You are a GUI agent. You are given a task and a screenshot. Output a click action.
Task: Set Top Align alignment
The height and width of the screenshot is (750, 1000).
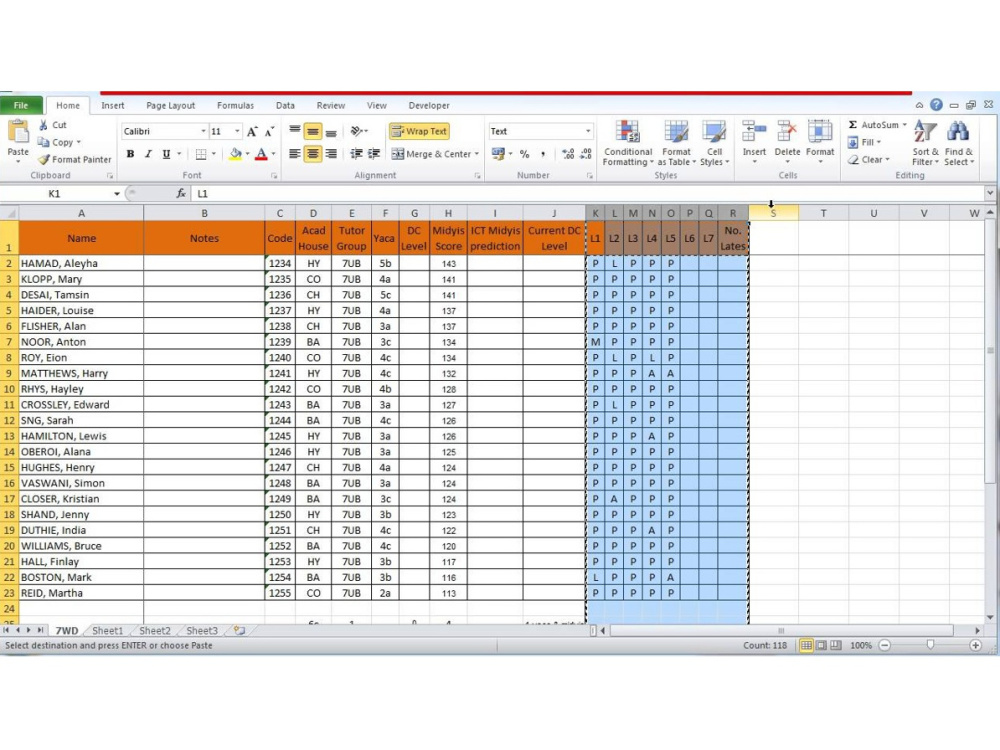point(295,131)
